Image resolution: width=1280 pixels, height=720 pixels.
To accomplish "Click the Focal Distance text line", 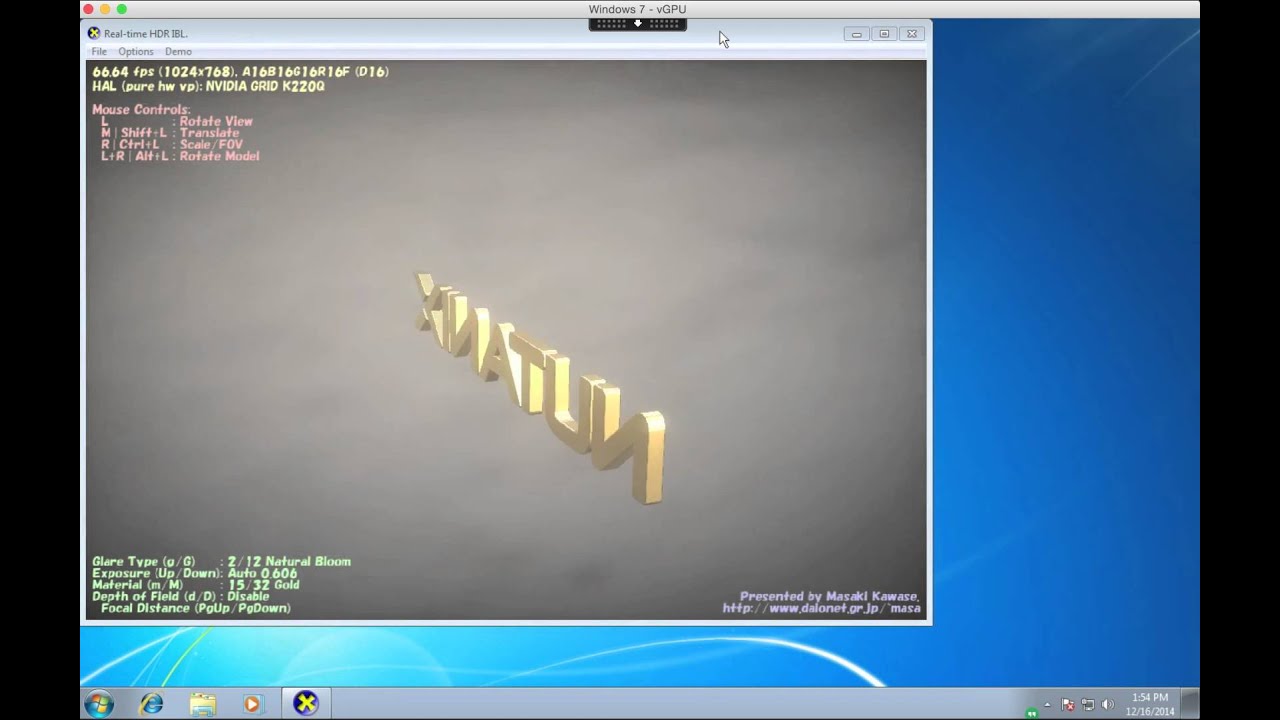I will pos(196,608).
